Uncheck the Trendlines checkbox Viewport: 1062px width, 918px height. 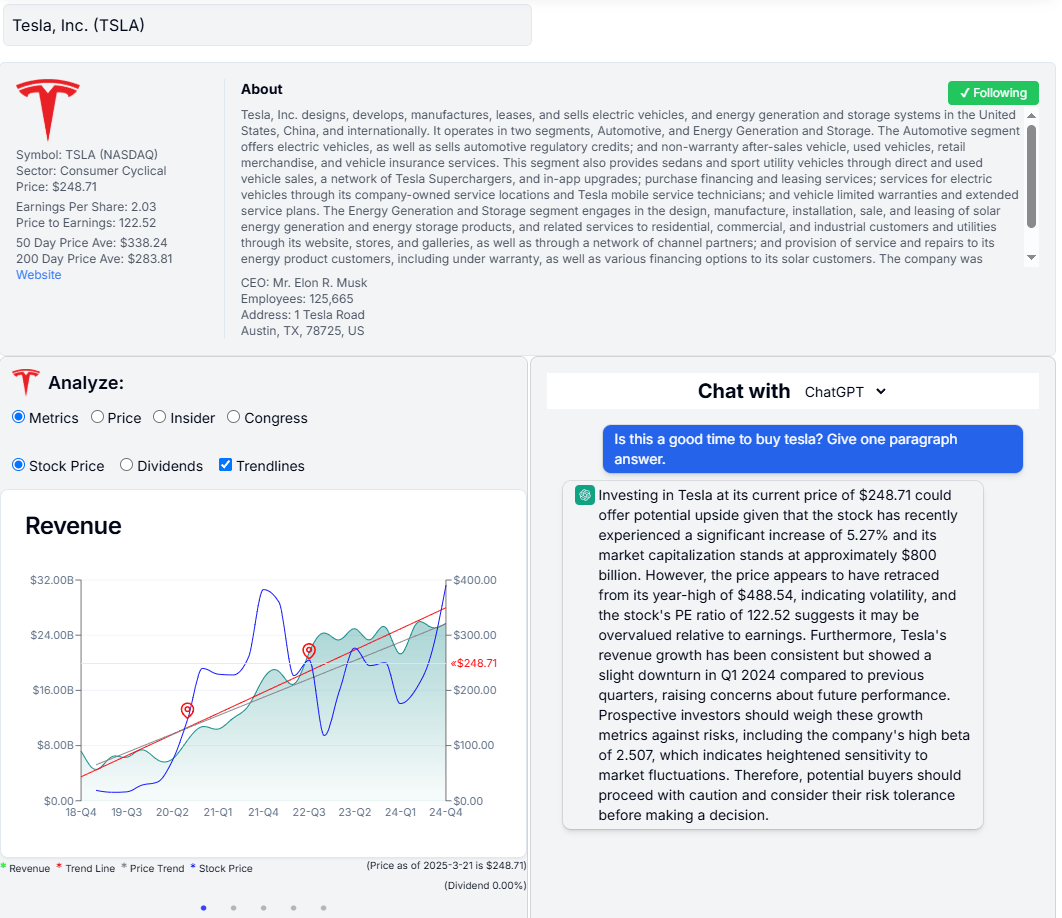click(x=226, y=465)
